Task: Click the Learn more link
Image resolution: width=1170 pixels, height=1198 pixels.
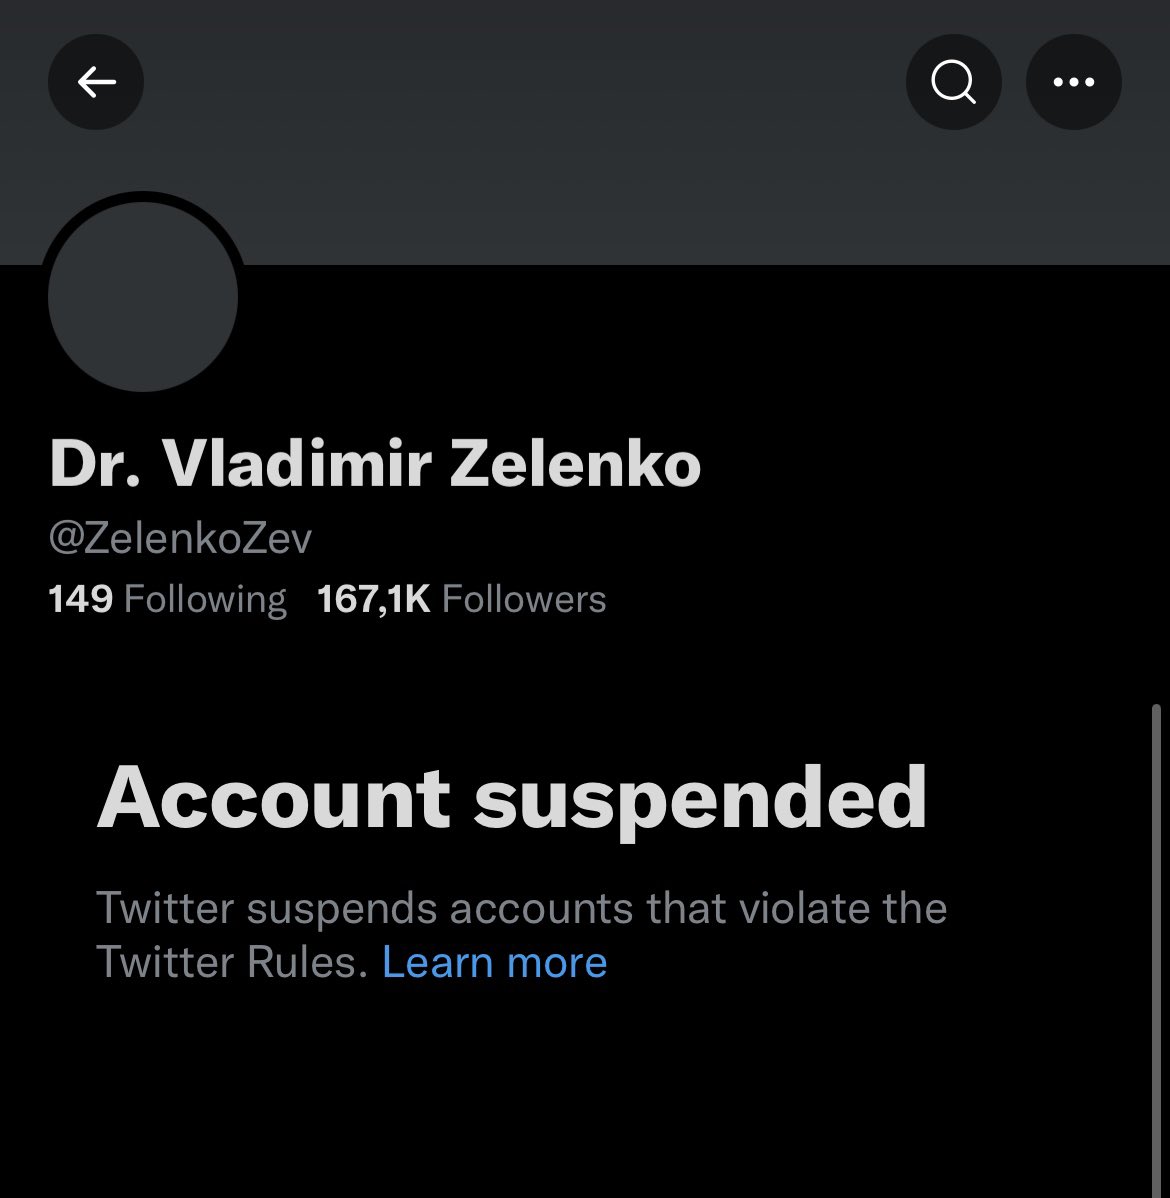Action: [495, 962]
